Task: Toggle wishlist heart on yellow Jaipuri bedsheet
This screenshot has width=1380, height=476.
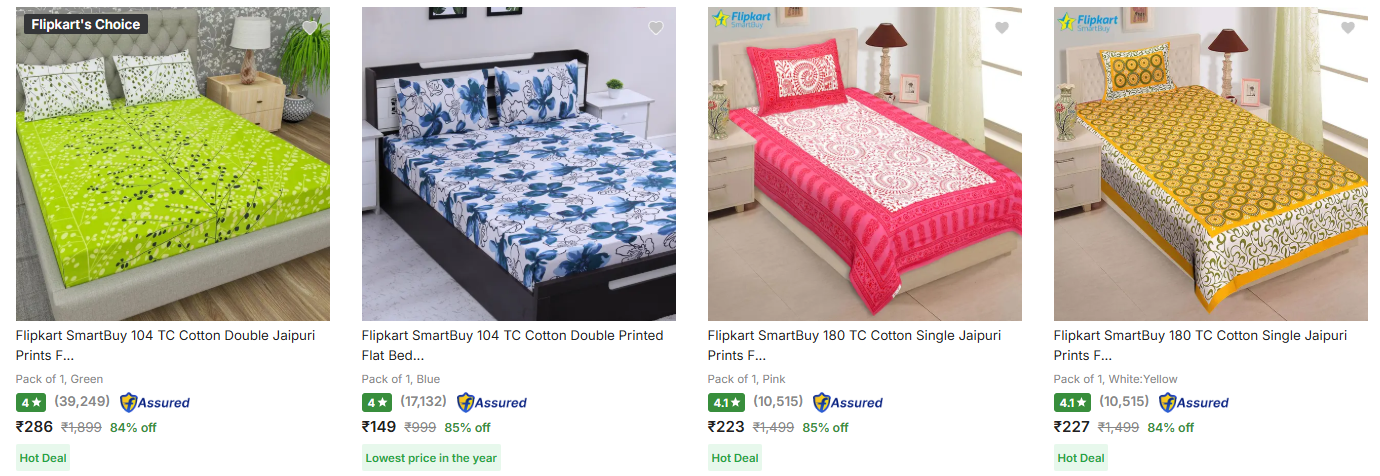Action: 1348,27
